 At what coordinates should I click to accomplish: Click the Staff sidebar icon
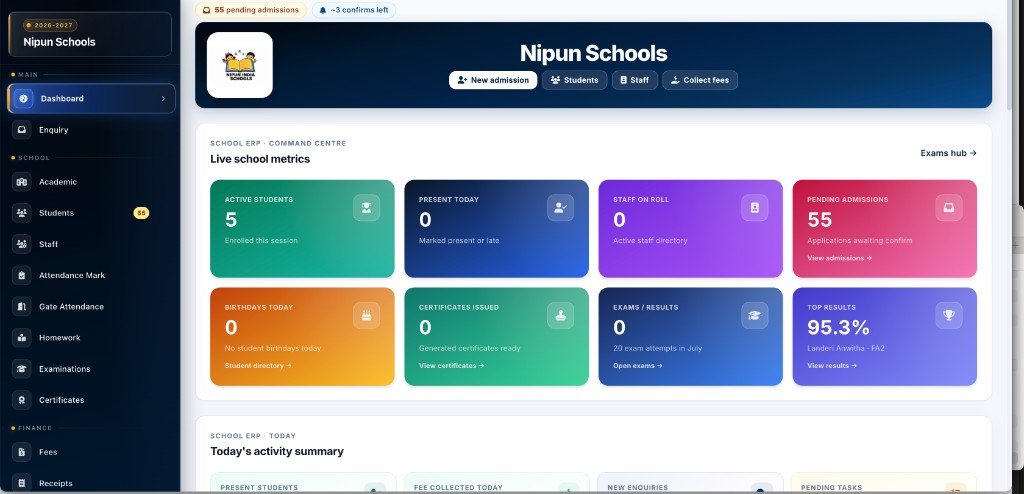coord(22,244)
